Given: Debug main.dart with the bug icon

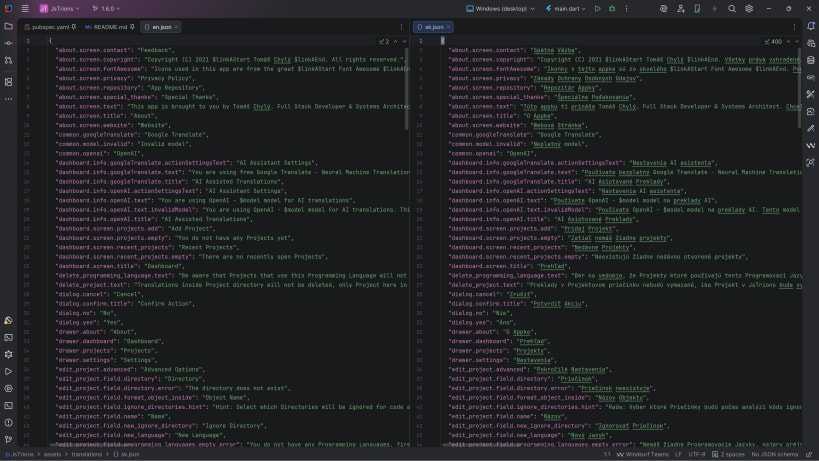Looking at the screenshot, I should click(x=612, y=8).
